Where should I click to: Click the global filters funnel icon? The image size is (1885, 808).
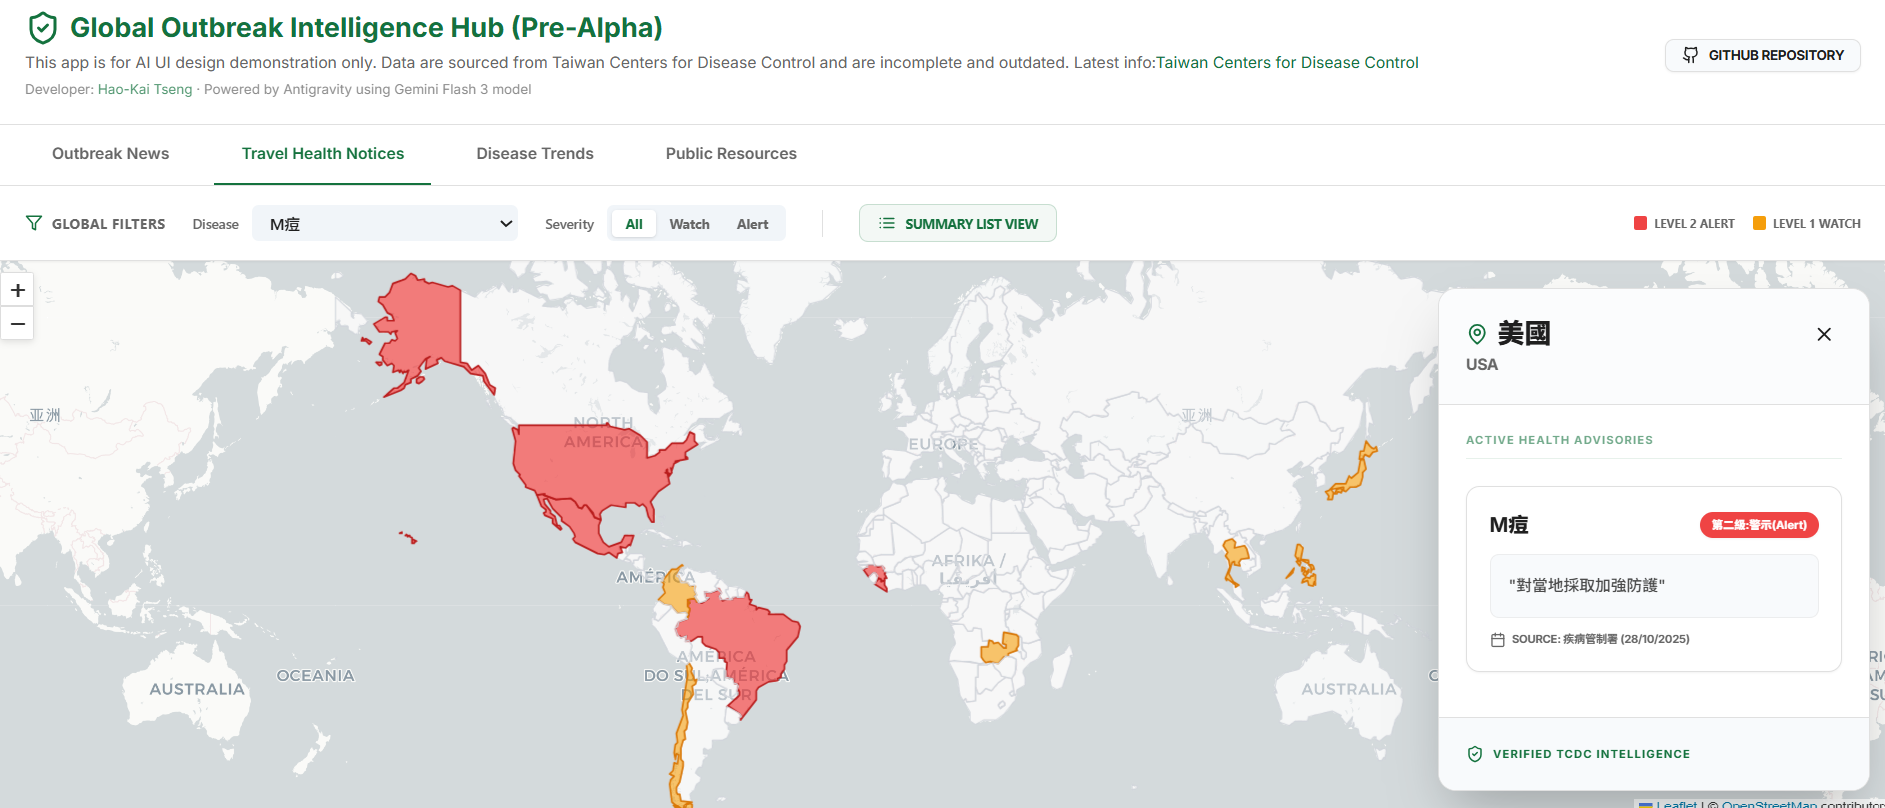[34, 223]
